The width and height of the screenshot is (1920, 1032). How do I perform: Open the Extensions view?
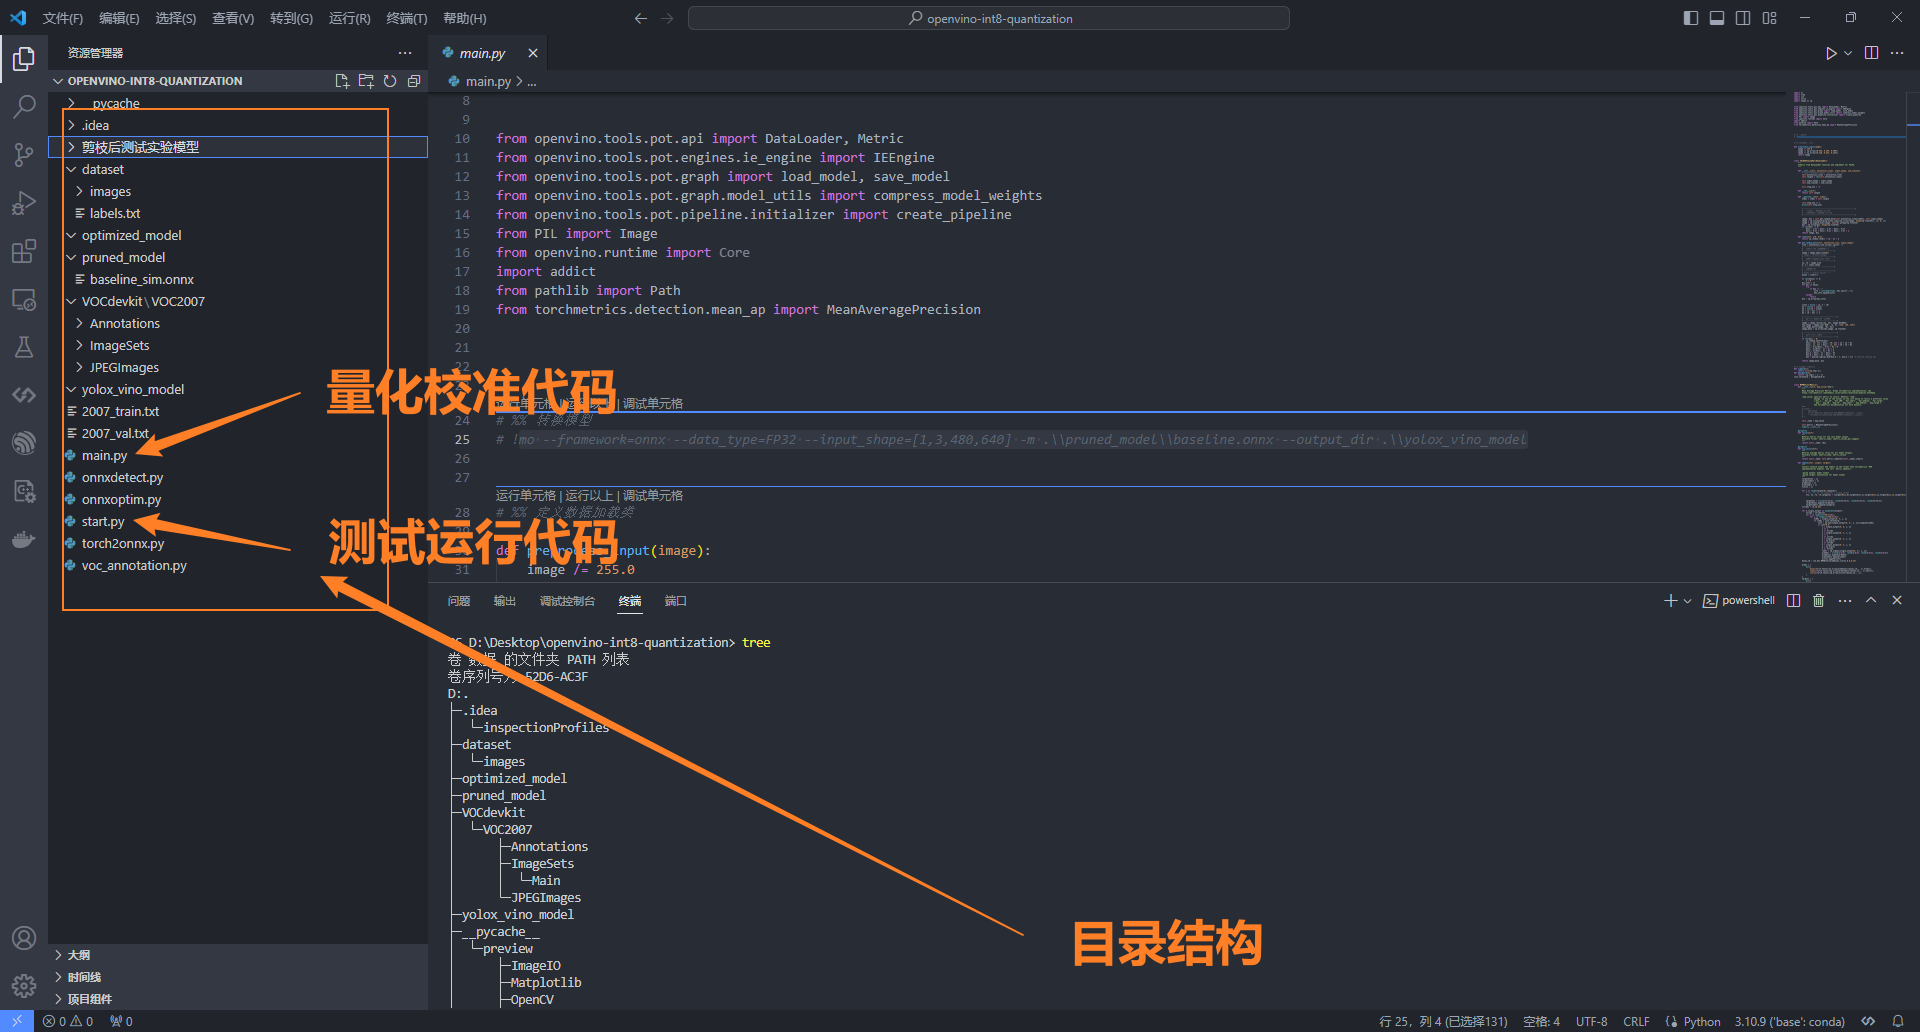click(24, 251)
